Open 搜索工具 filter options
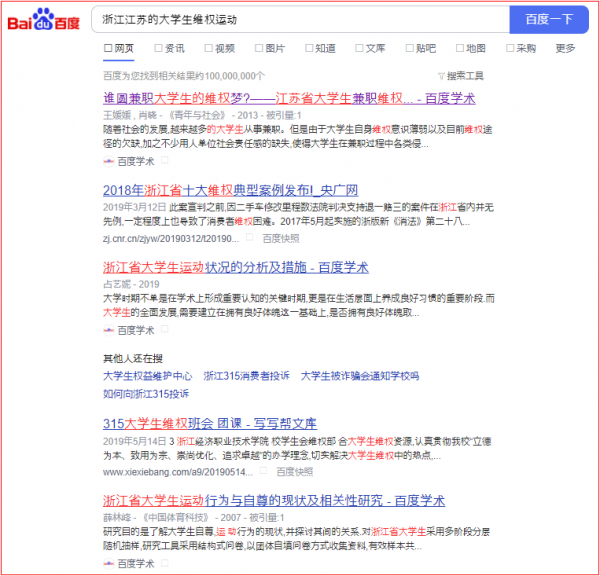Viewport: 600px width, 576px height. pos(461,76)
